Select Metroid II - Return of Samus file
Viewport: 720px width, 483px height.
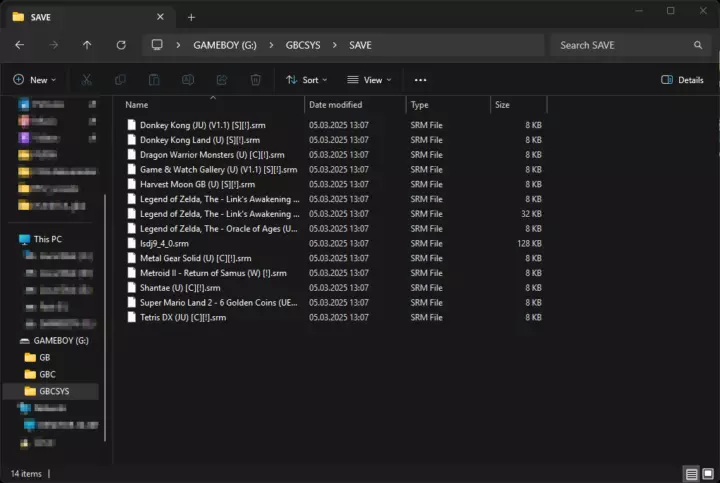335,273
